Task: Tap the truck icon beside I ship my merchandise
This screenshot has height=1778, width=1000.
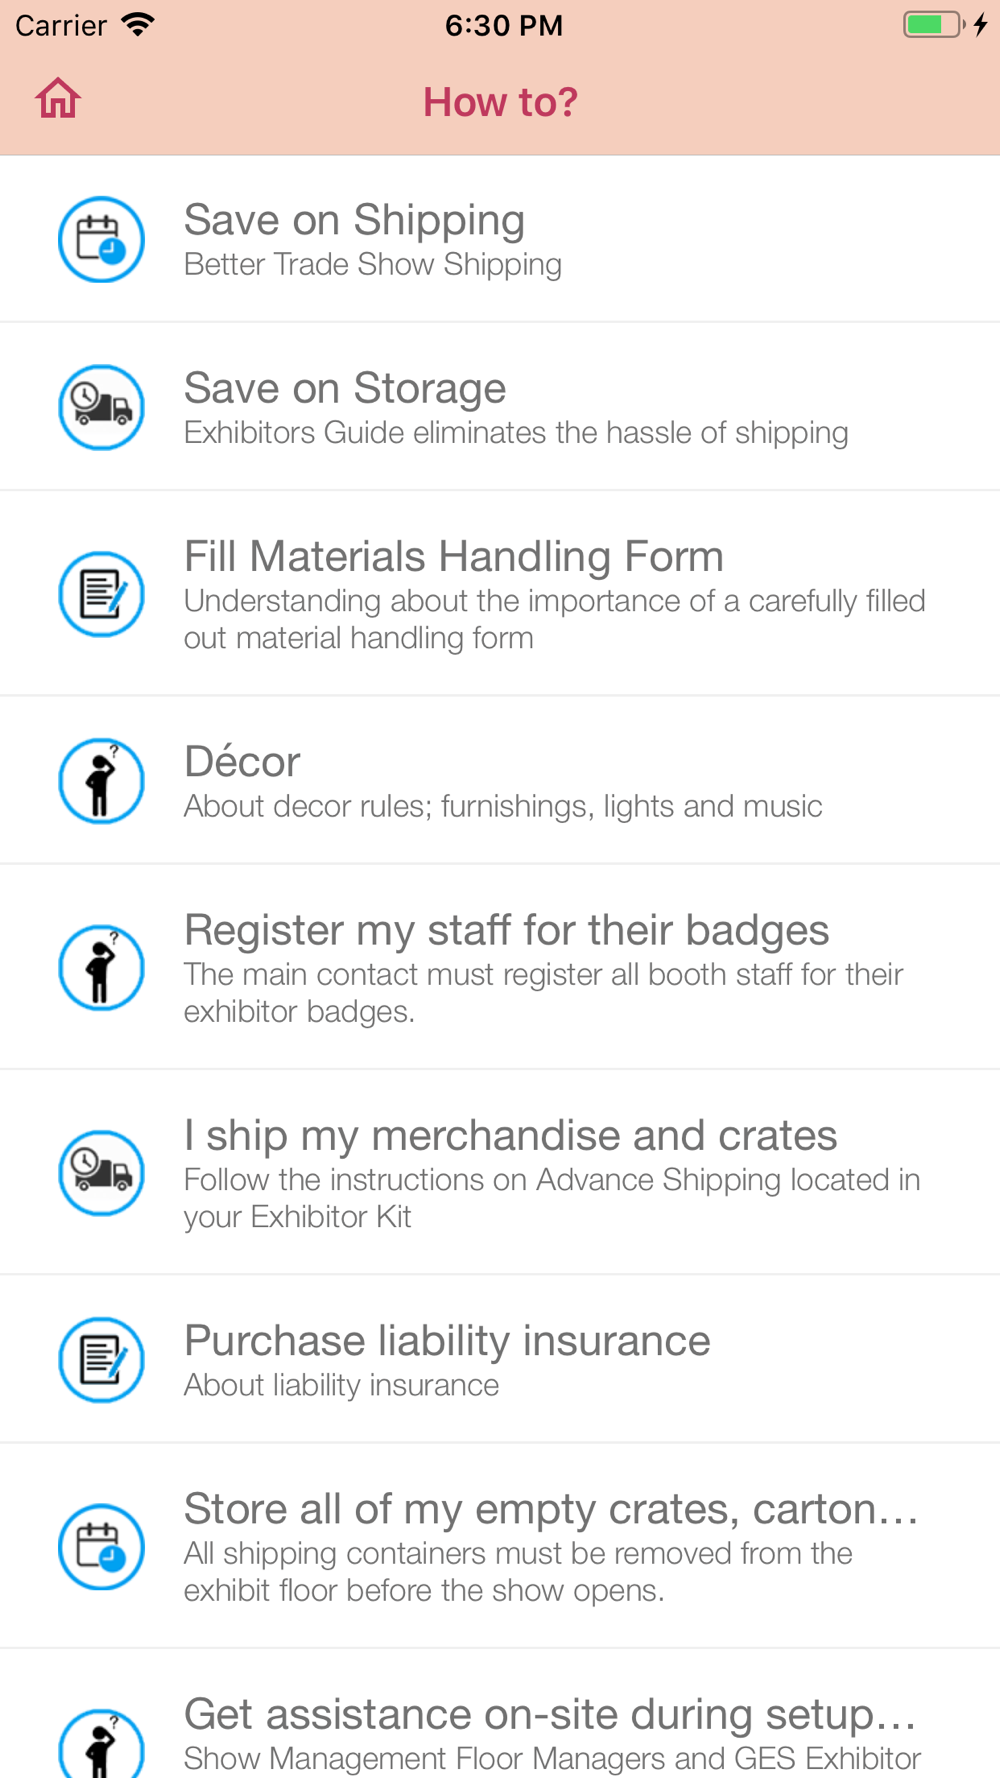Action: (101, 1173)
